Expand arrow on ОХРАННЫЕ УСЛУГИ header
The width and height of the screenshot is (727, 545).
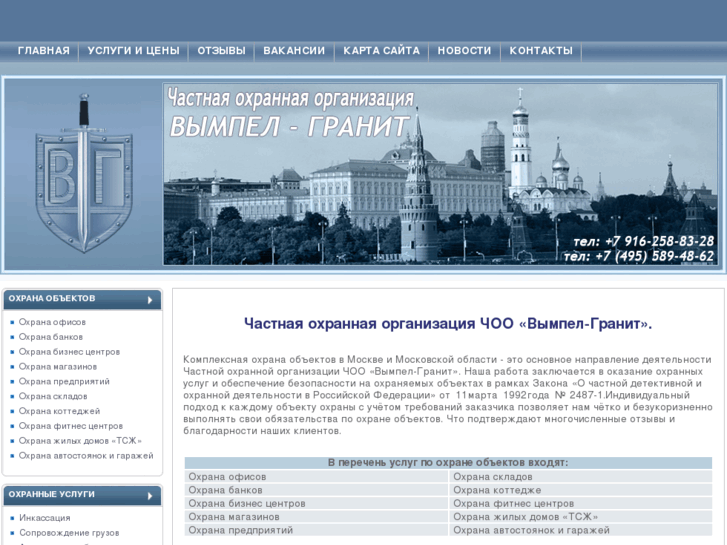pos(150,496)
